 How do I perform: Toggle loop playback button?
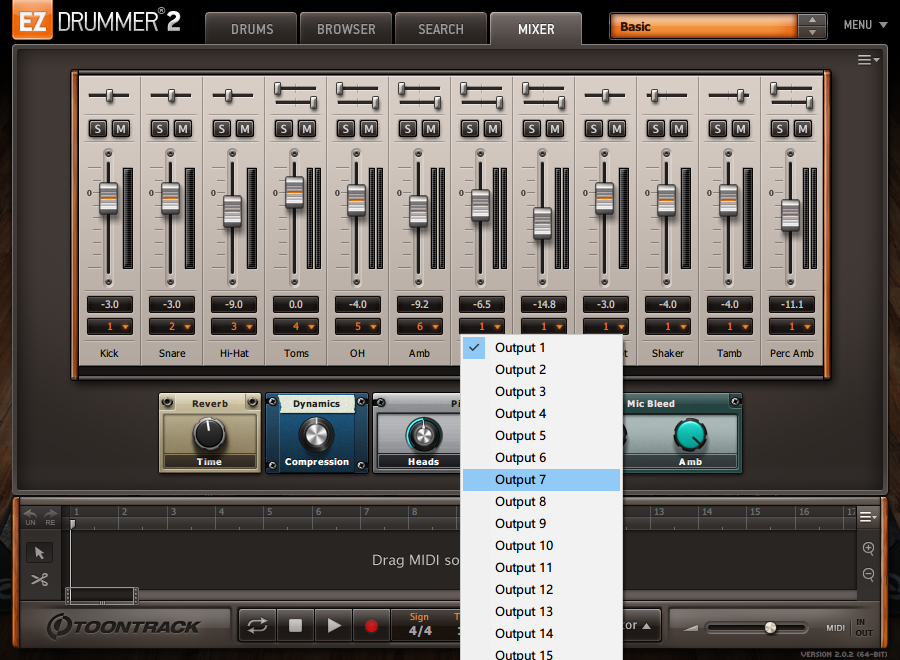pos(258,625)
